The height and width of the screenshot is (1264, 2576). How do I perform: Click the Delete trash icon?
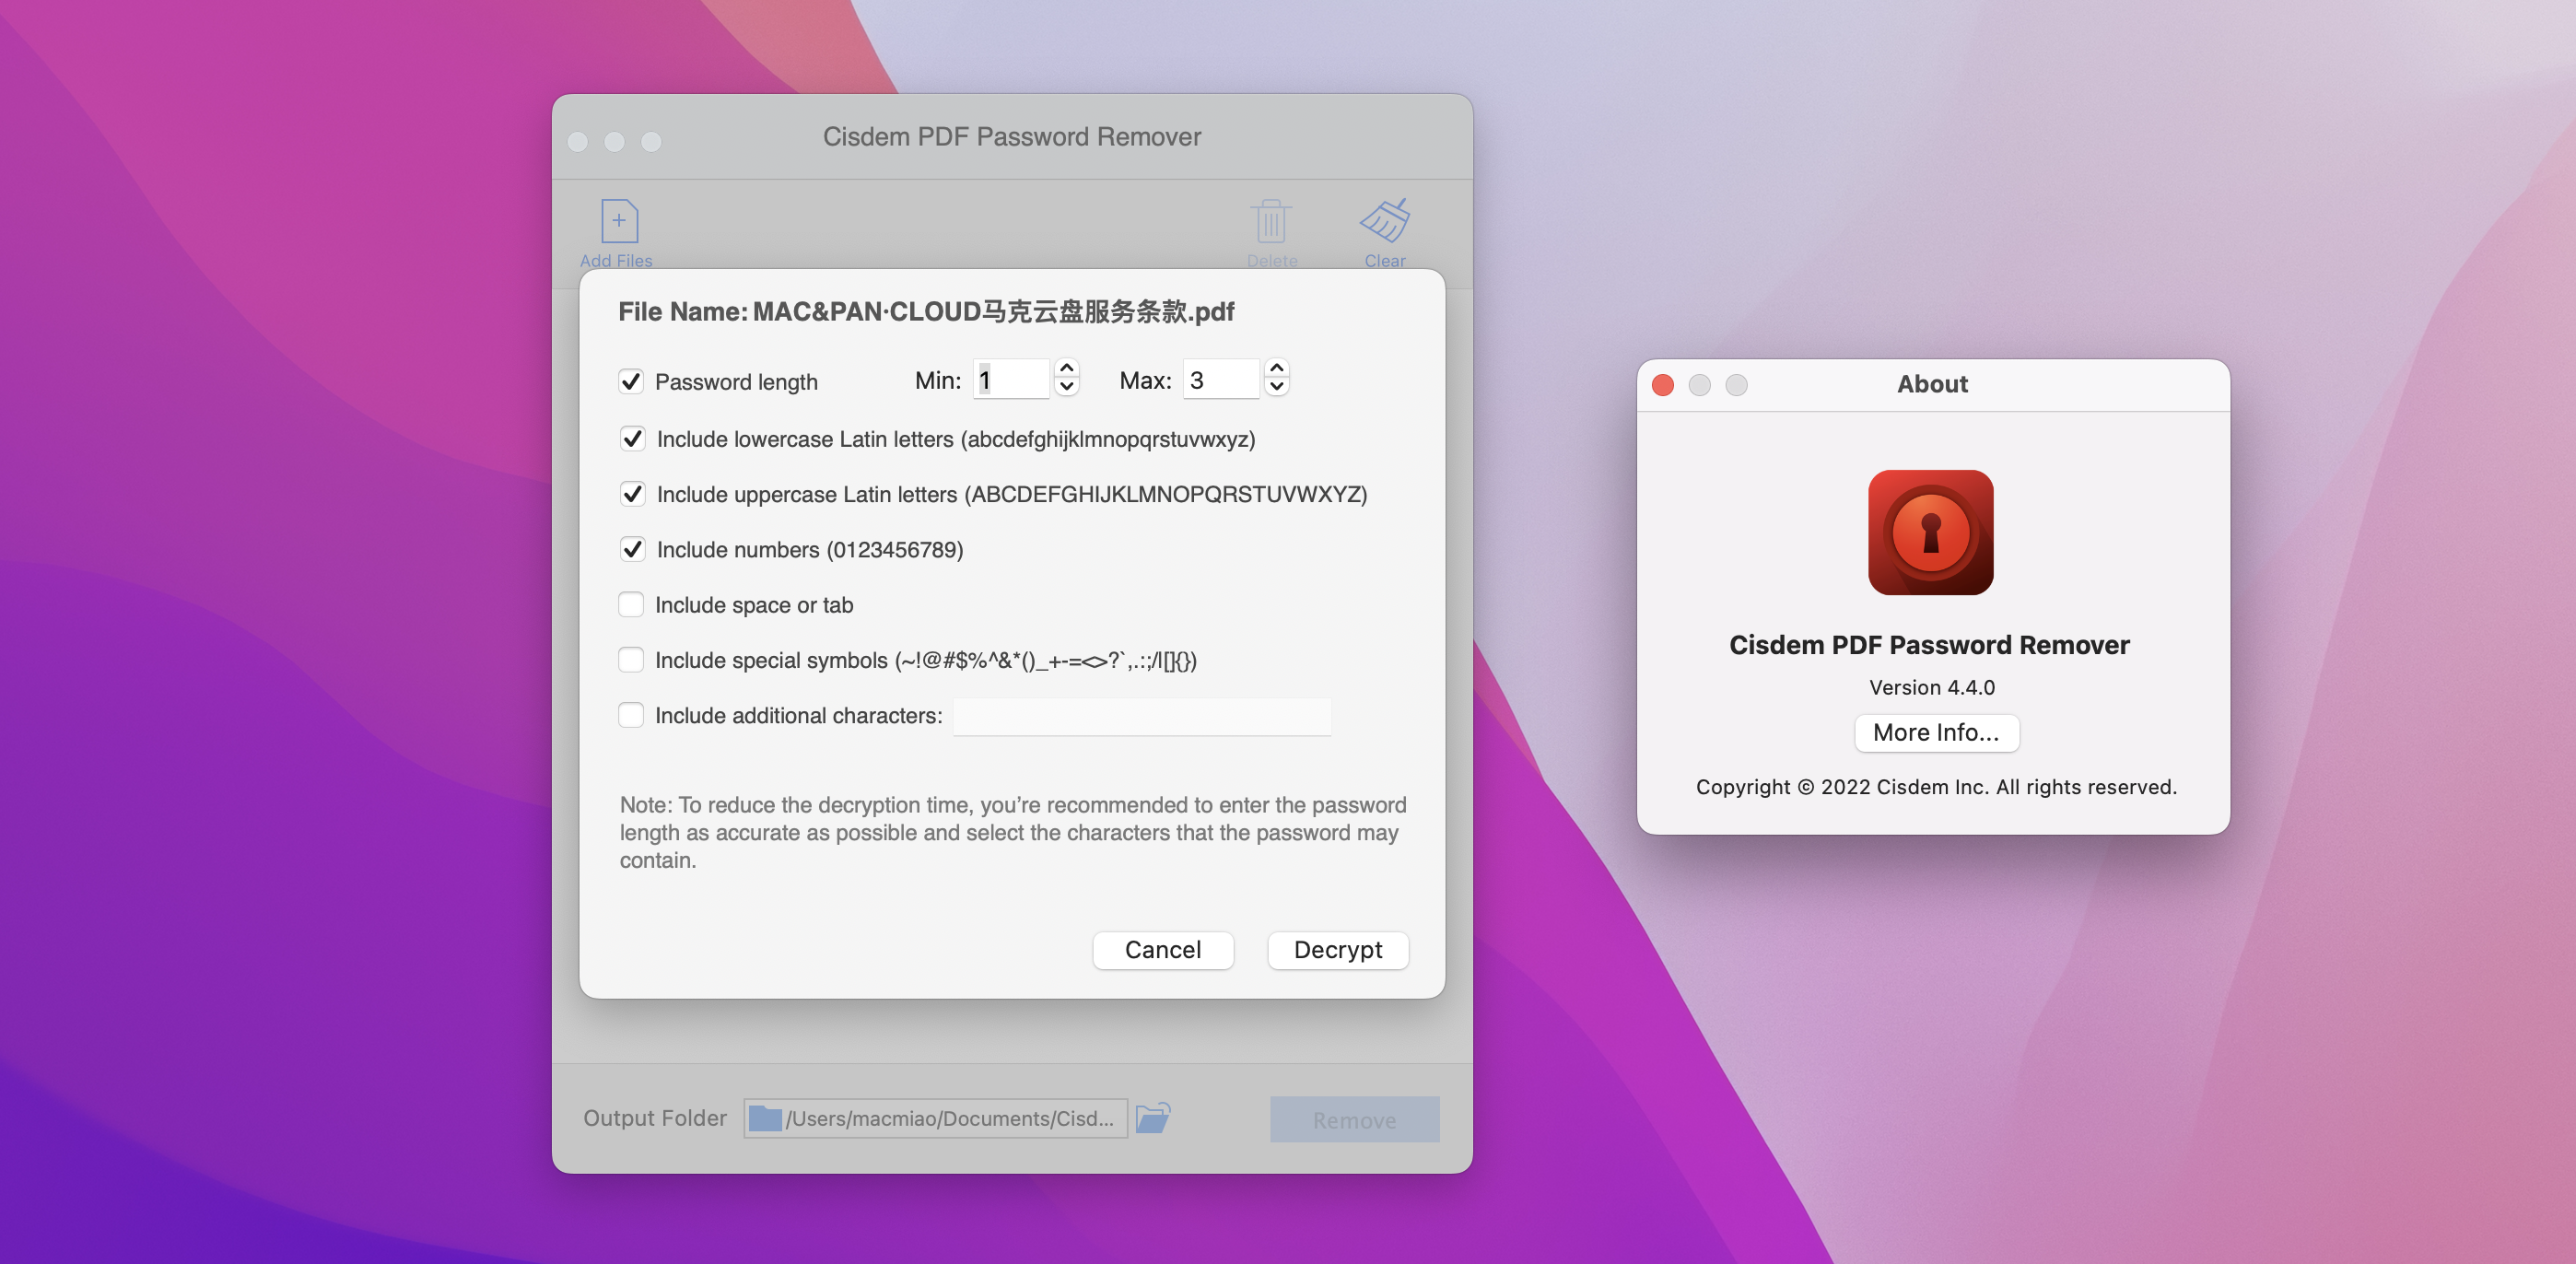tap(1271, 221)
